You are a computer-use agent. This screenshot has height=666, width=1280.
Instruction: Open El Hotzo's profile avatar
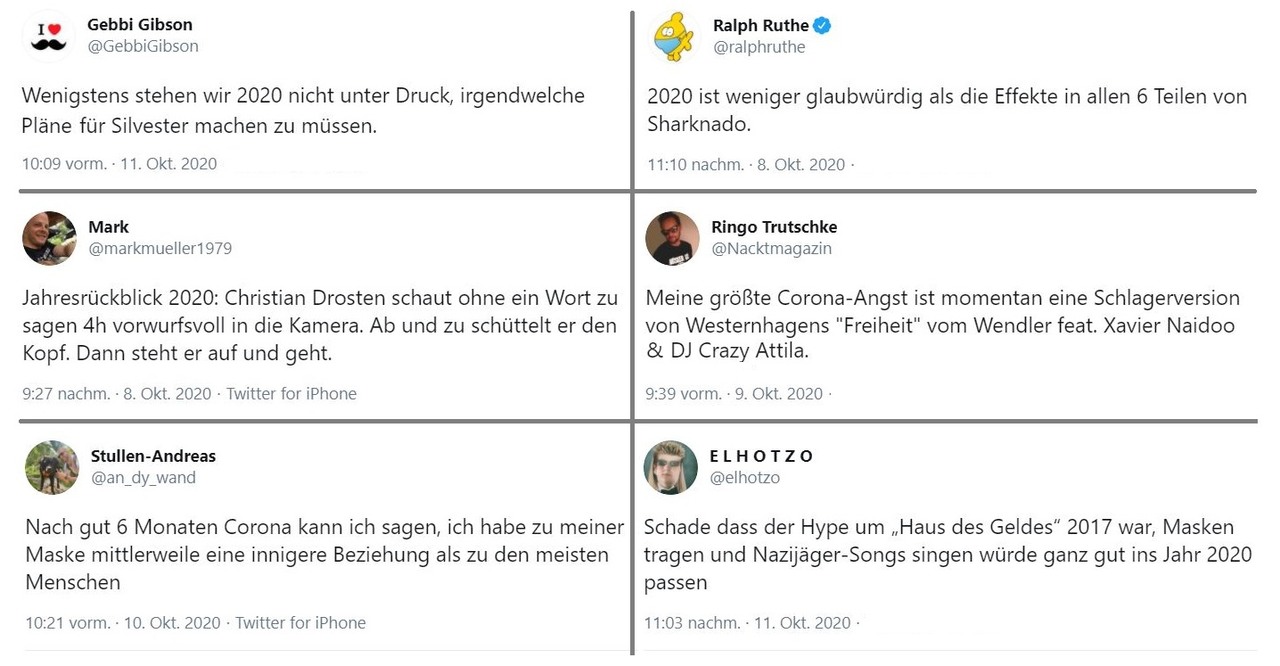(x=671, y=467)
